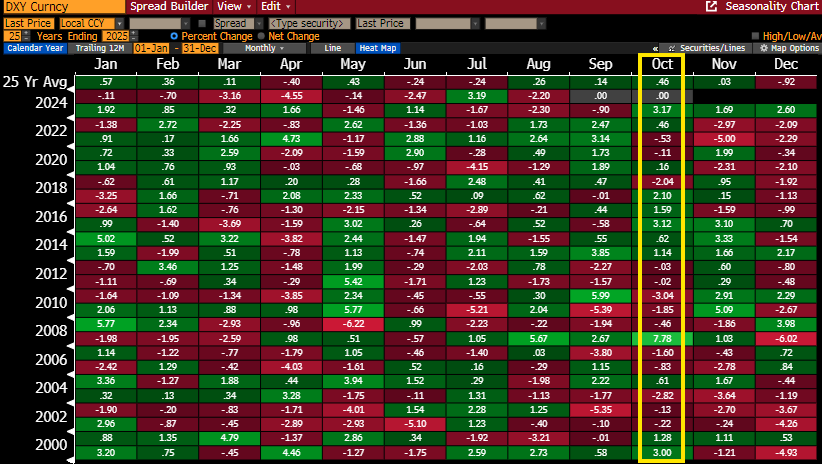Click the Spread Builder button
The image size is (822, 464).
tap(169, 6)
